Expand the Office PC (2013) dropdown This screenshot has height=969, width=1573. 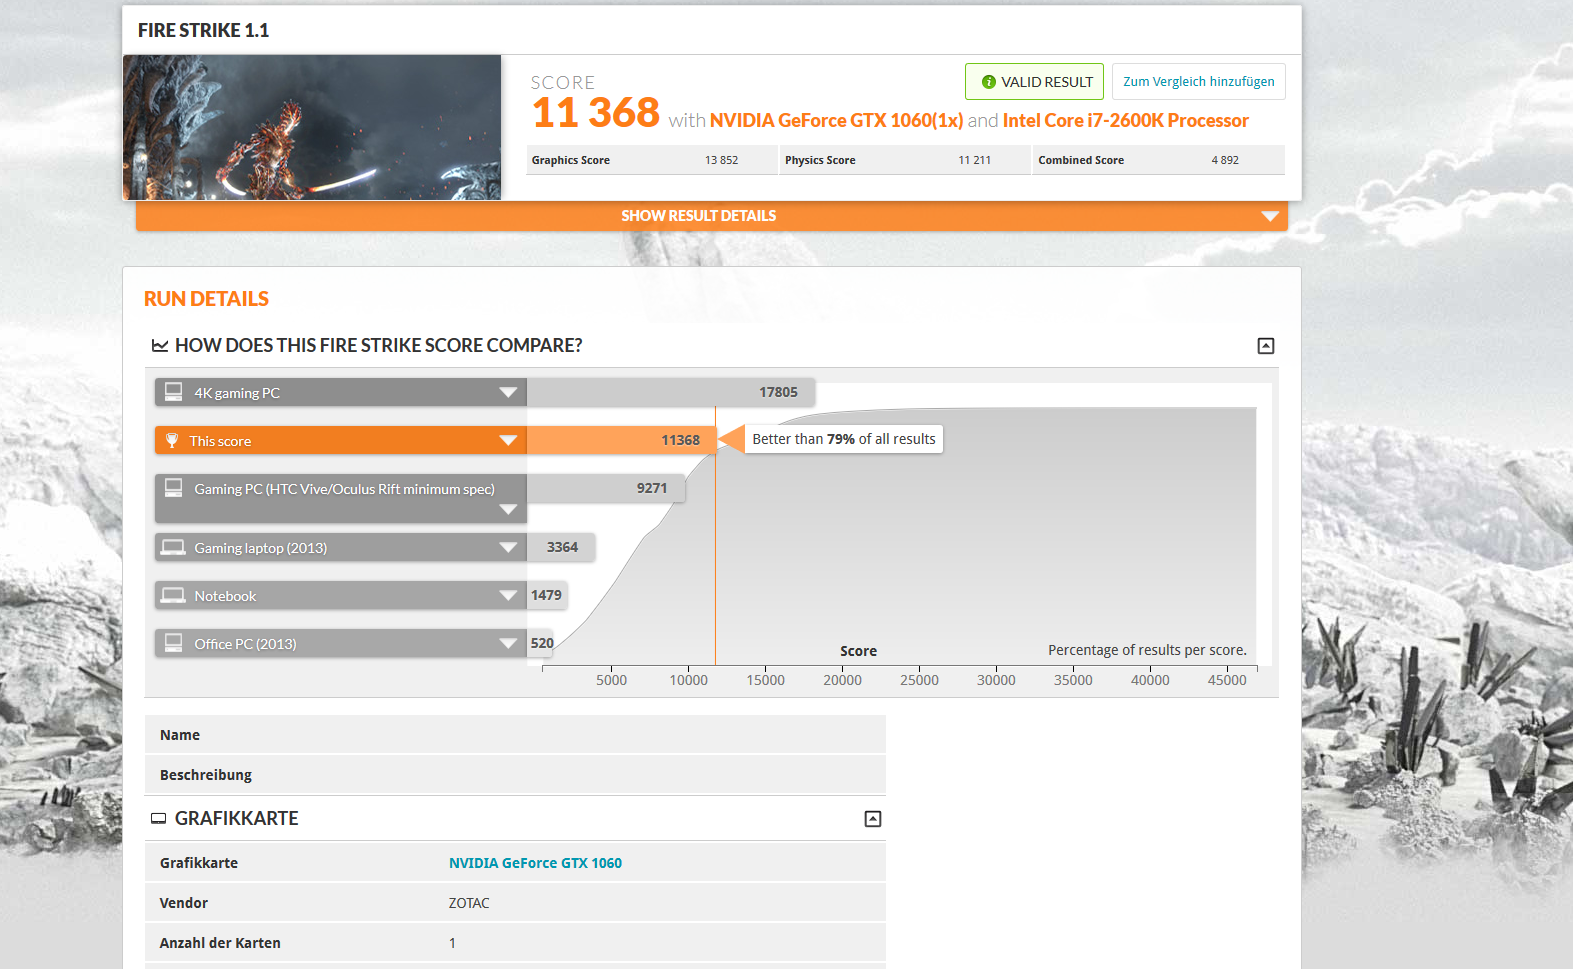click(508, 644)
